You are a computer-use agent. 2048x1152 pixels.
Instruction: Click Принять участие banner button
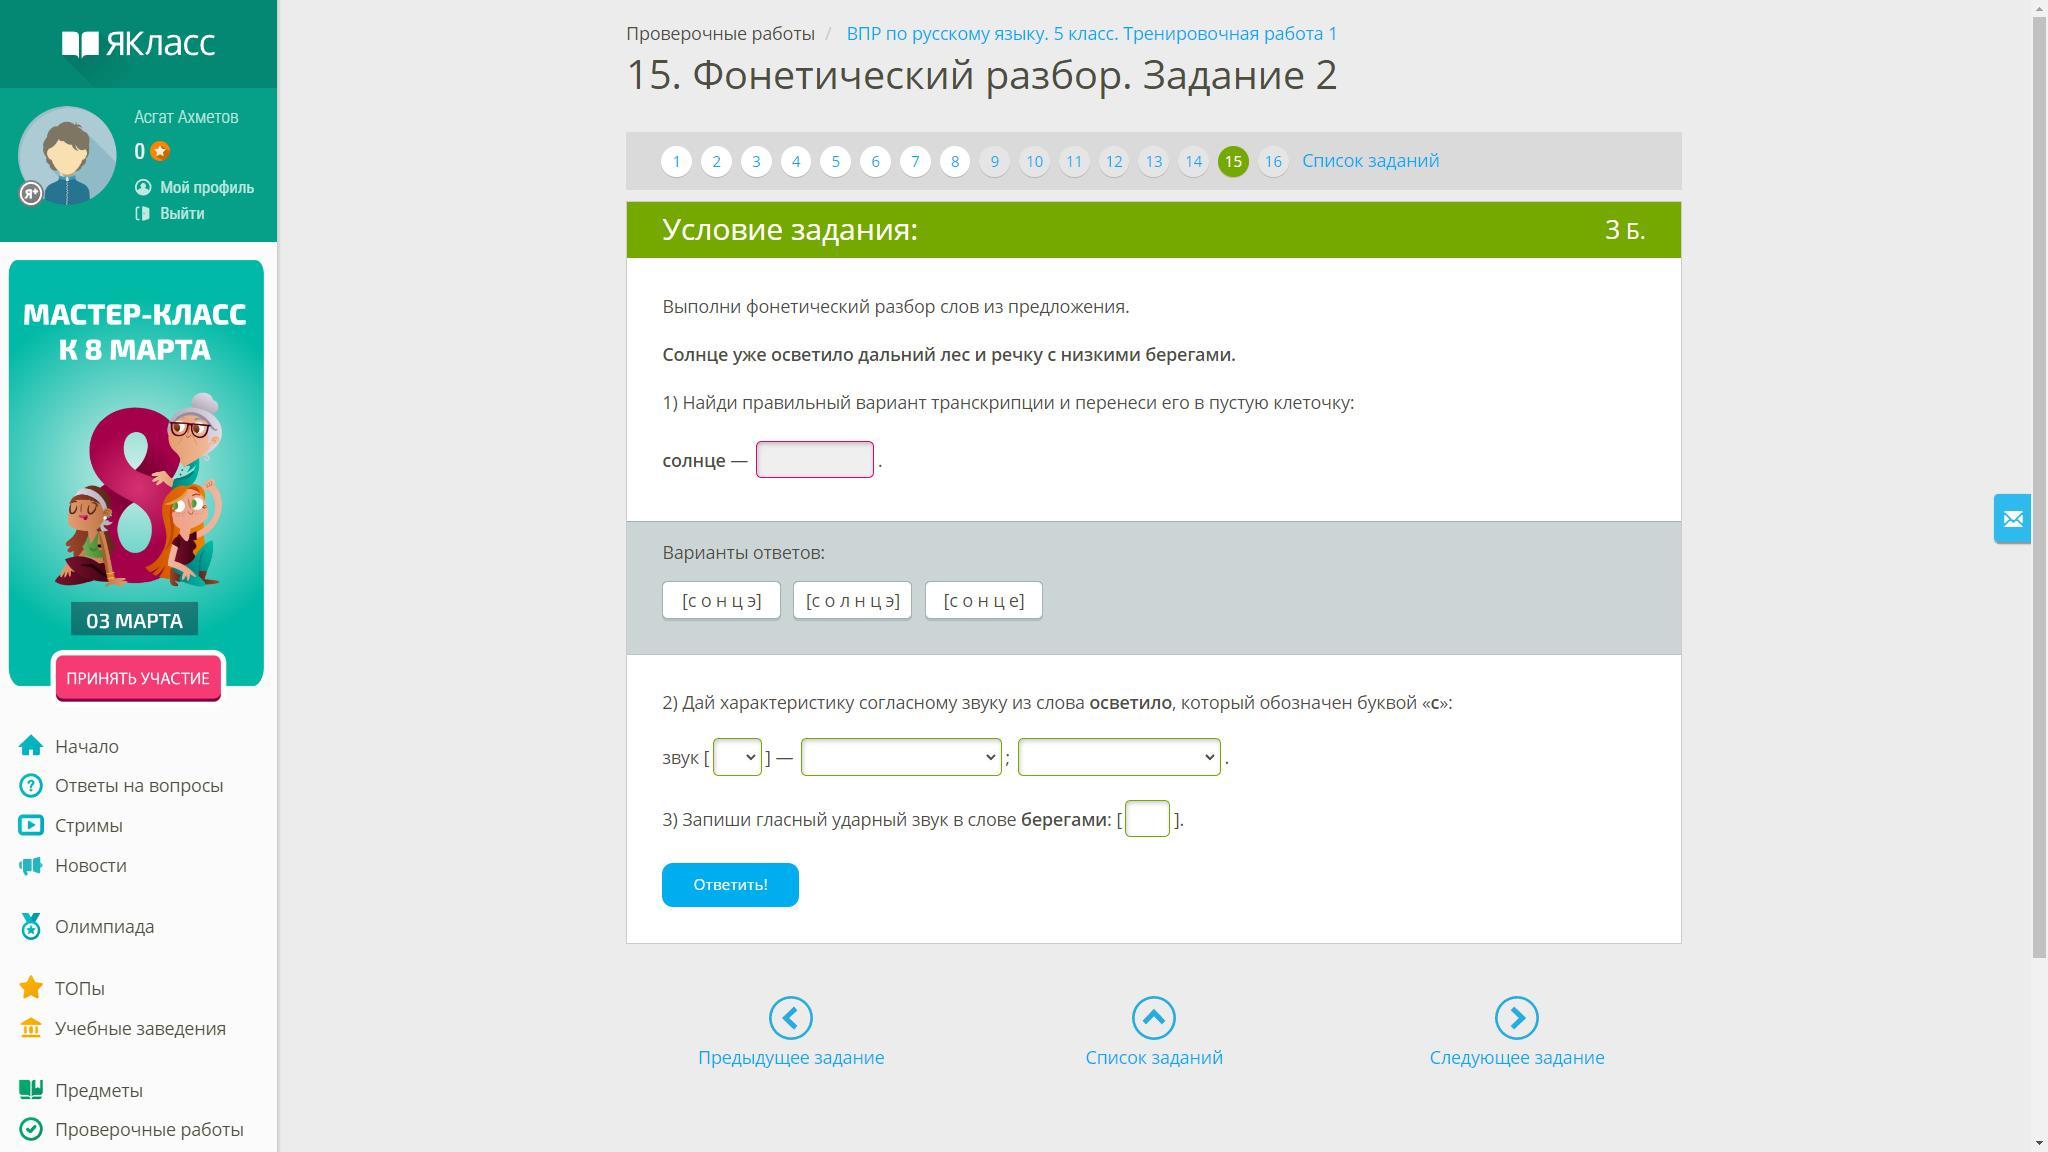point(138,678)
